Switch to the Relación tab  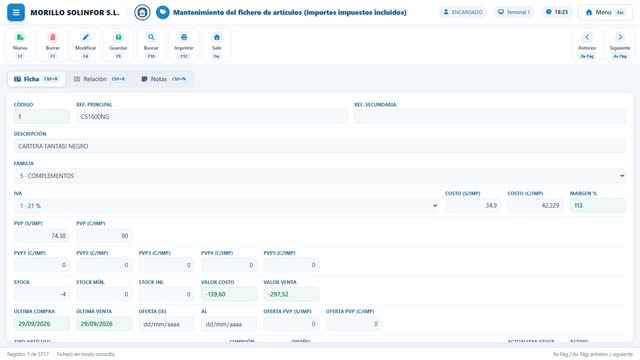tap(100, 79)
